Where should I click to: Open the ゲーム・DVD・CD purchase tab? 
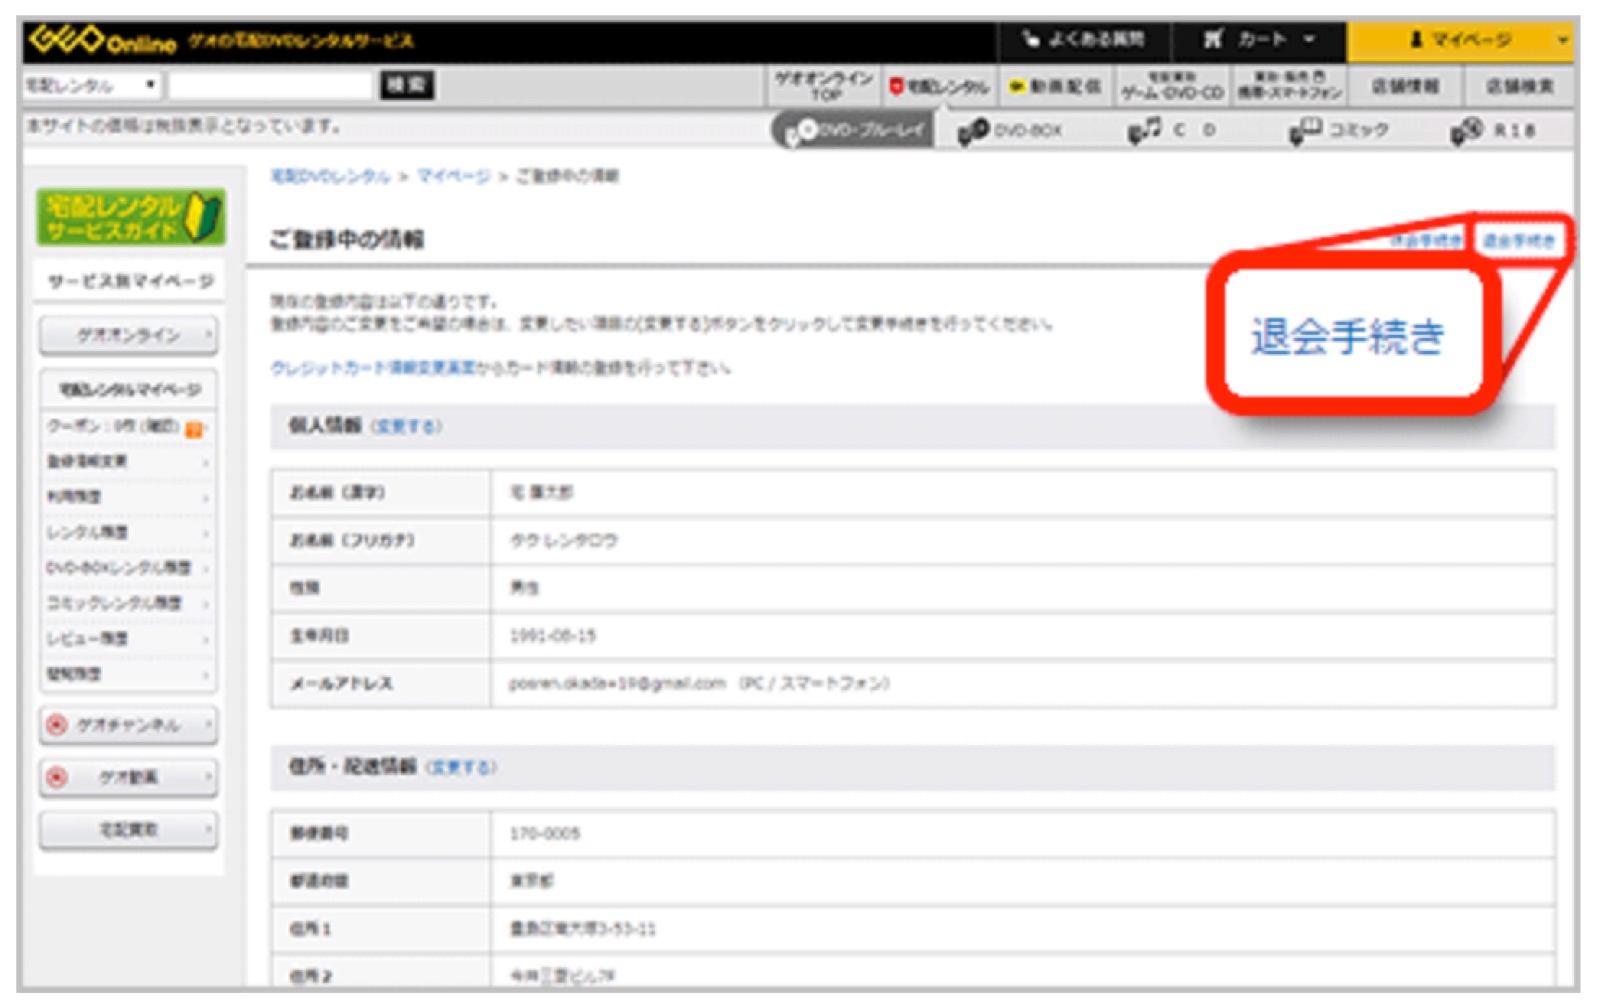pyautogui.click(x=1172, y=86)
